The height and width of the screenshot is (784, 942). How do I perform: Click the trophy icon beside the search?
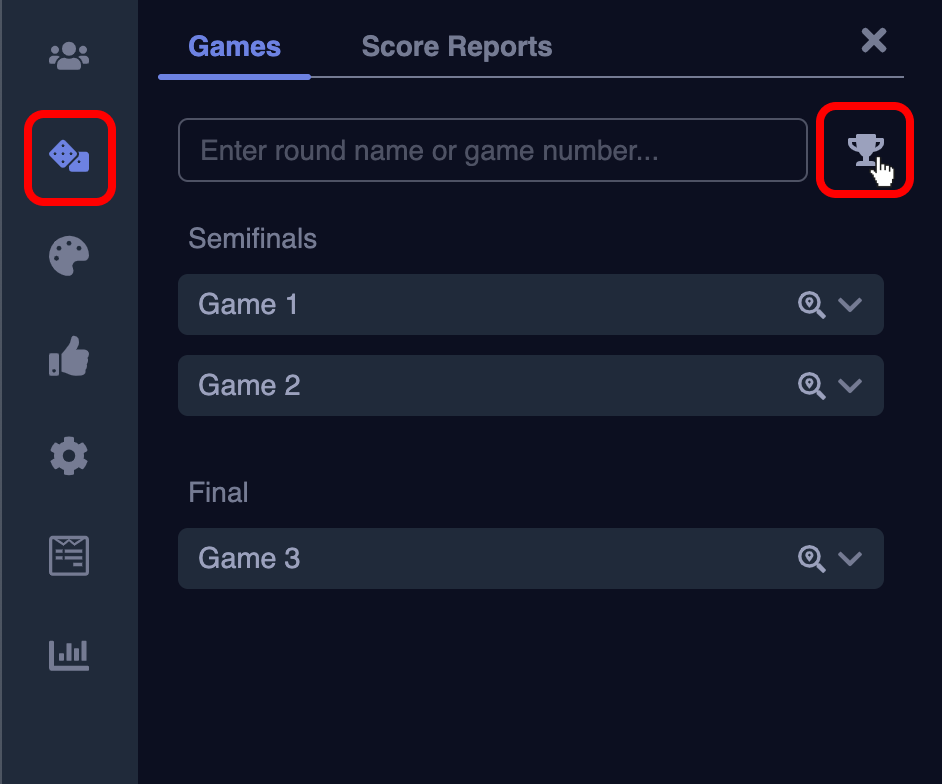point(865,151)
